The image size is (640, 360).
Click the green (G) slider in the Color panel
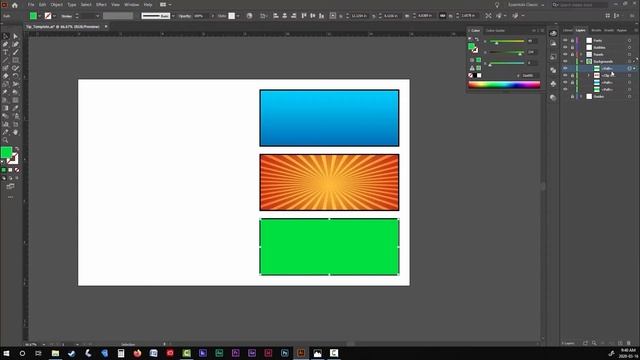pyautogui.click(x=507, y=52)
